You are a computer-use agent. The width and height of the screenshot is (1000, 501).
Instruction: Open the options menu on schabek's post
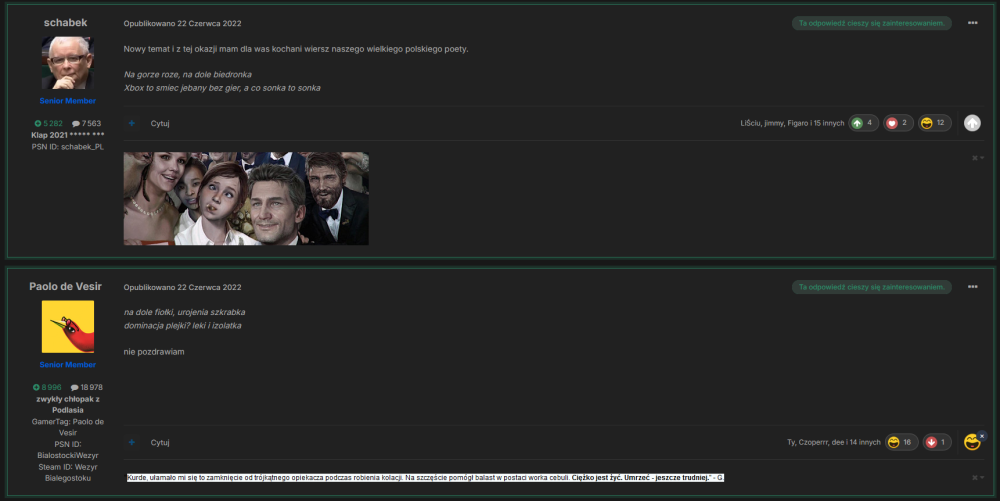[972, 22]
